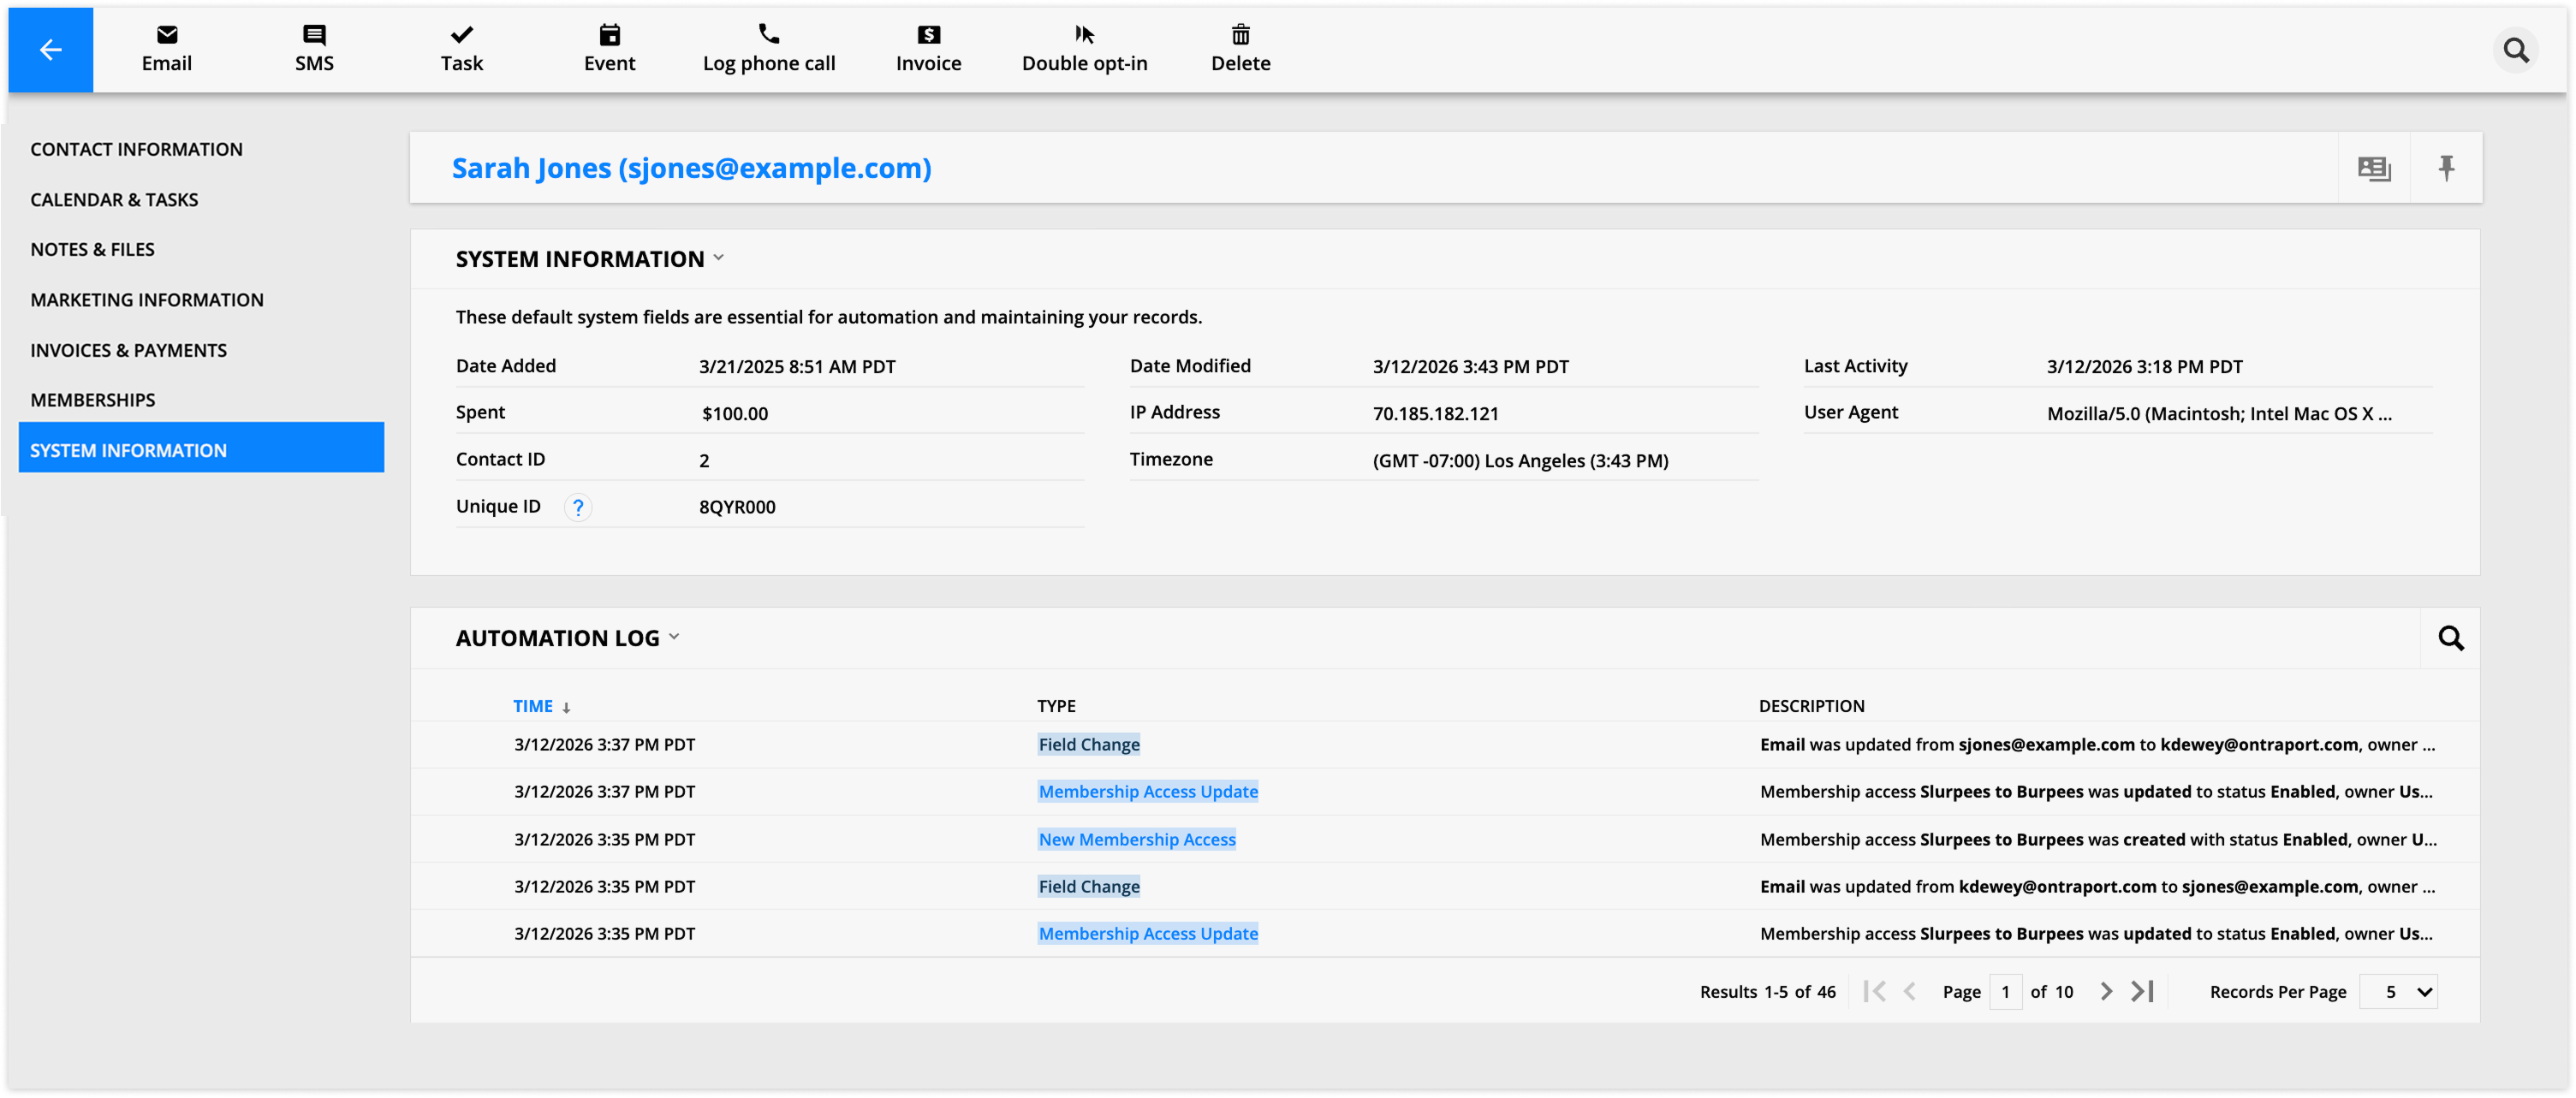Viewport: 2576px width, 1098px height.
Task: Click the Unique ID help question mark
Action: click(578, 507)
